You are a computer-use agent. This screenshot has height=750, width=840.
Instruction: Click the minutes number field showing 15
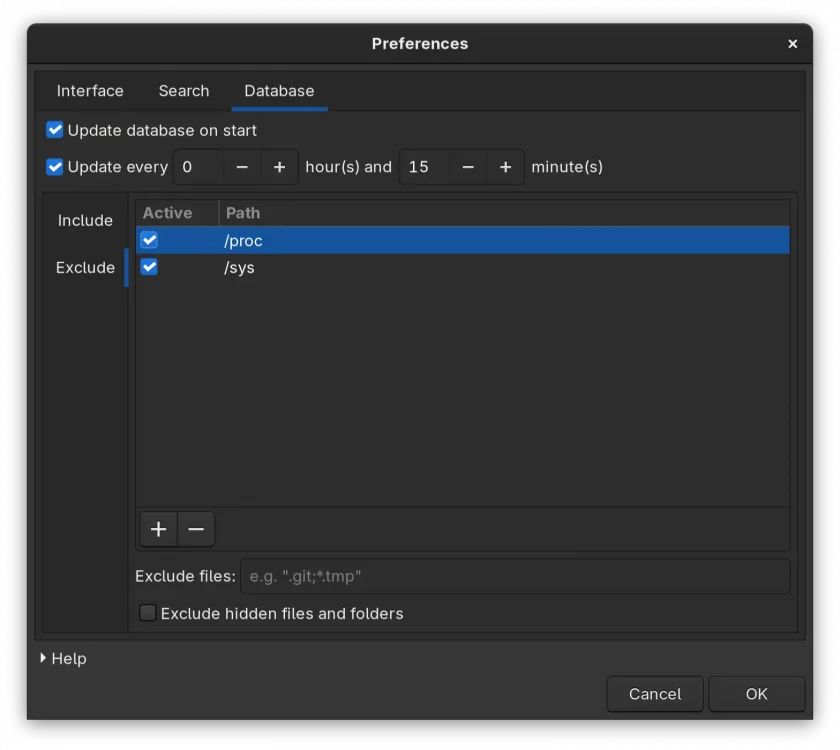[425, 167]
